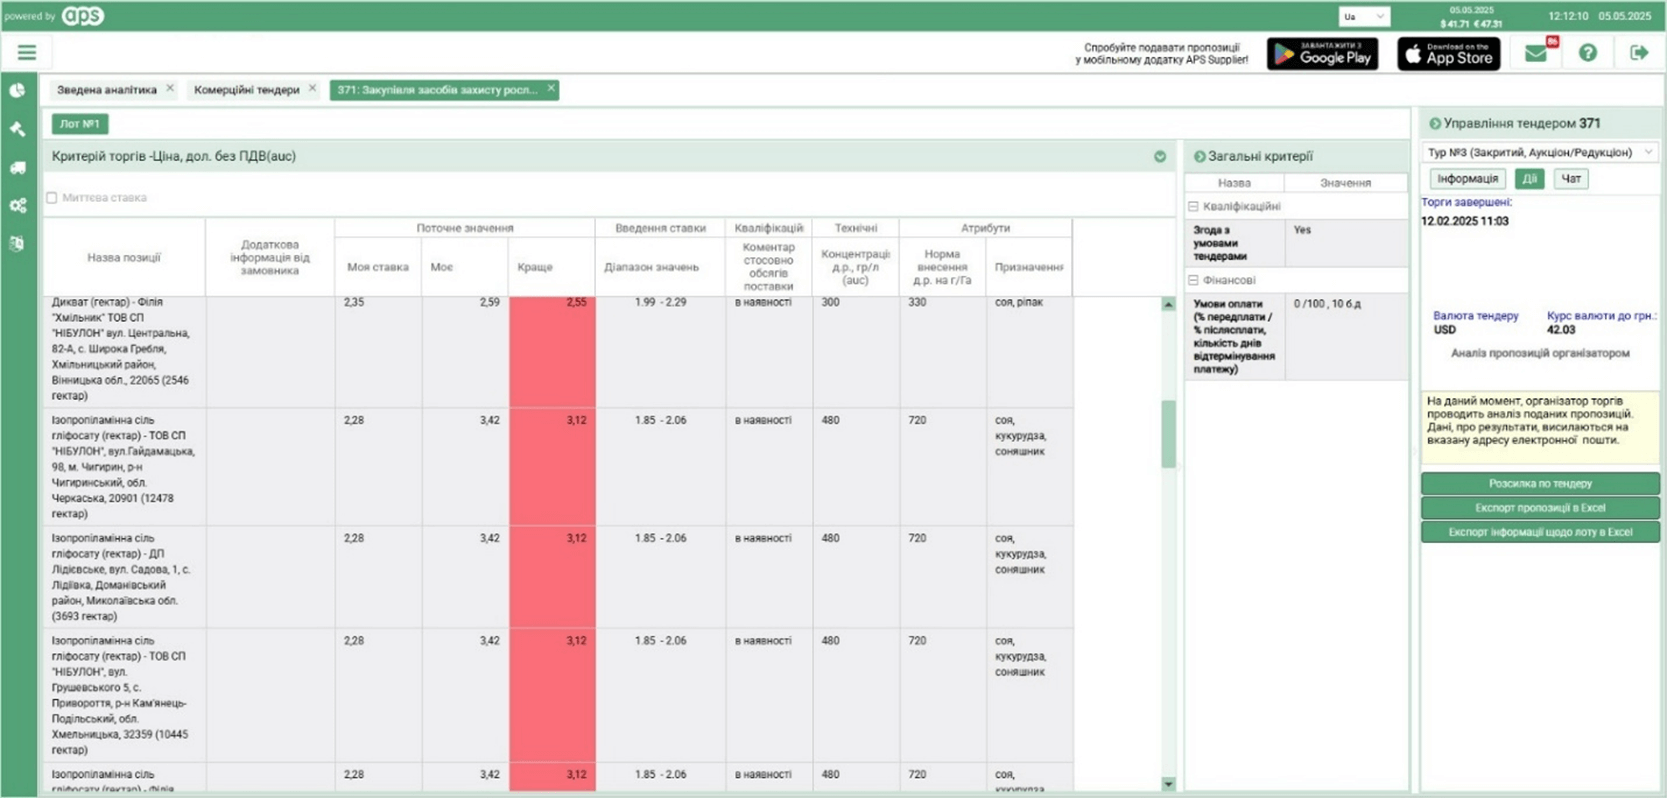Collapse the Фінансові criteria group

click(x=1193, y=281)
